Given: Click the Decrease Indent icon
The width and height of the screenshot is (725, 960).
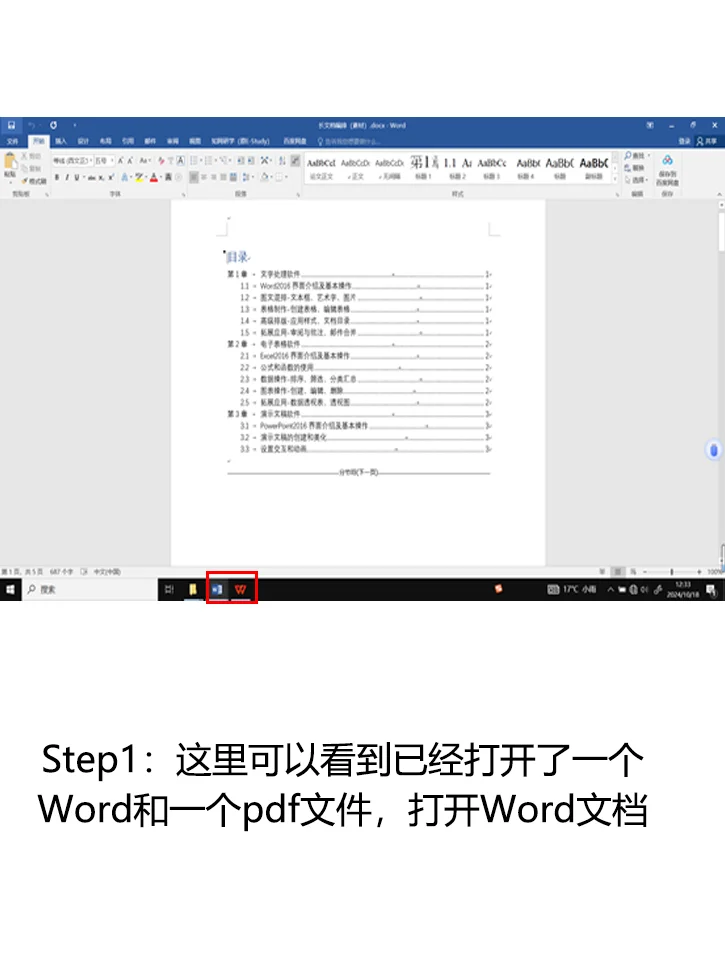Looking at the screenshot, I should pos(240,160).
